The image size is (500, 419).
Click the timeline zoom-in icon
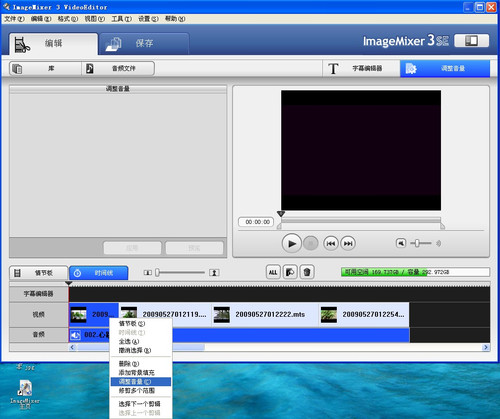[214, 273]
